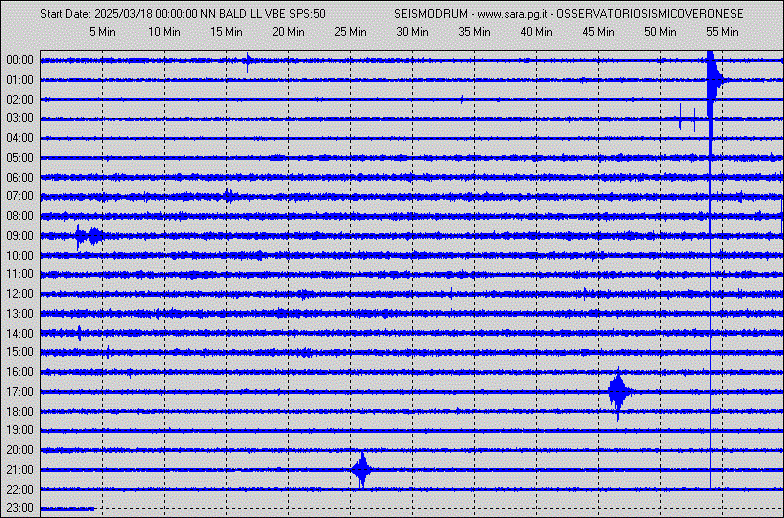Click the 35 Min axis label

(x=474, y=32)
